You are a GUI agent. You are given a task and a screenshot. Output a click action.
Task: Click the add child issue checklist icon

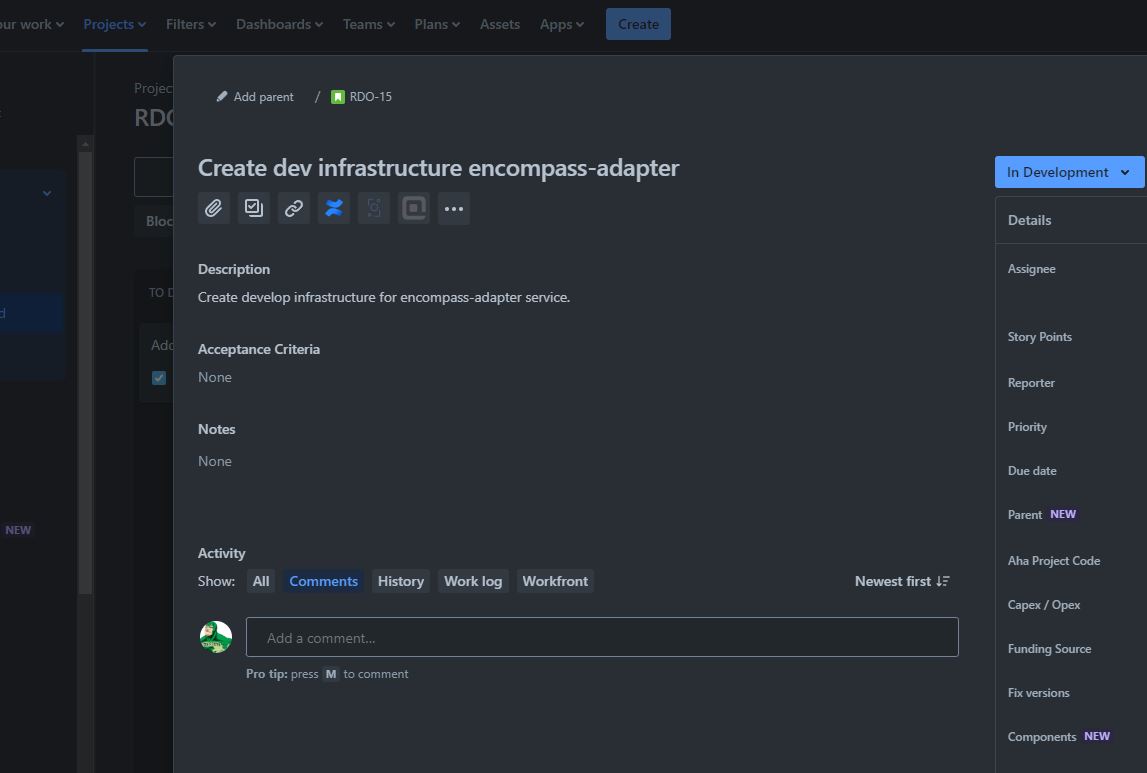[x=254, y=208]
